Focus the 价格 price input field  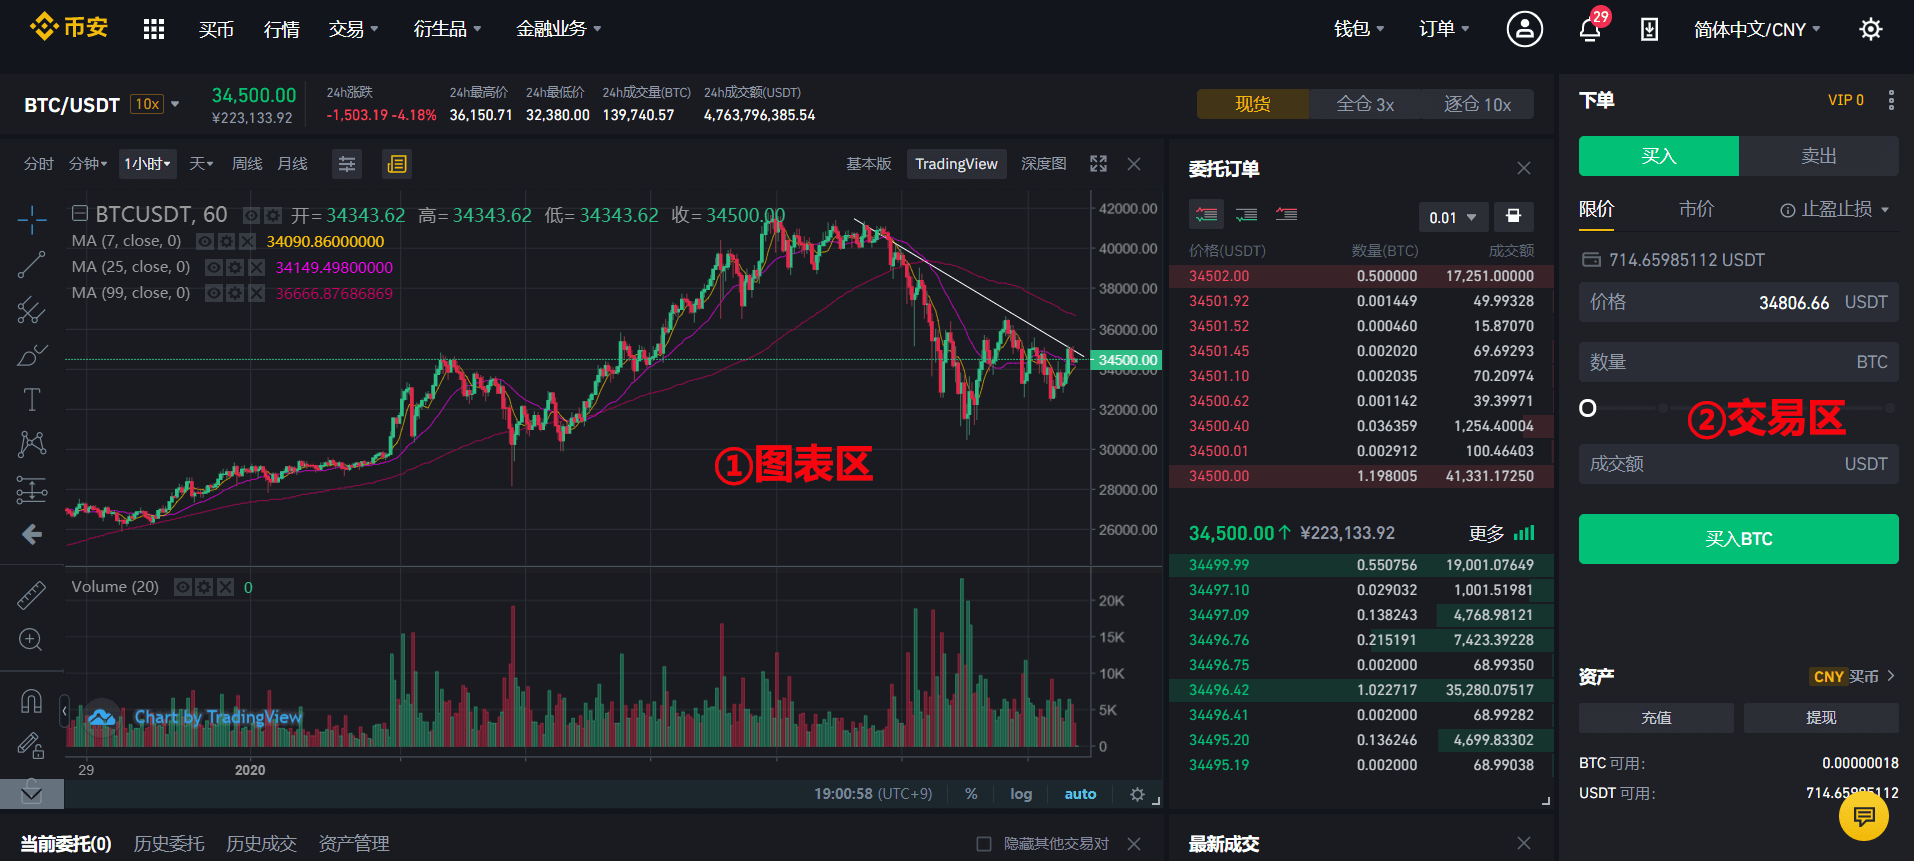pos(1738,302)
